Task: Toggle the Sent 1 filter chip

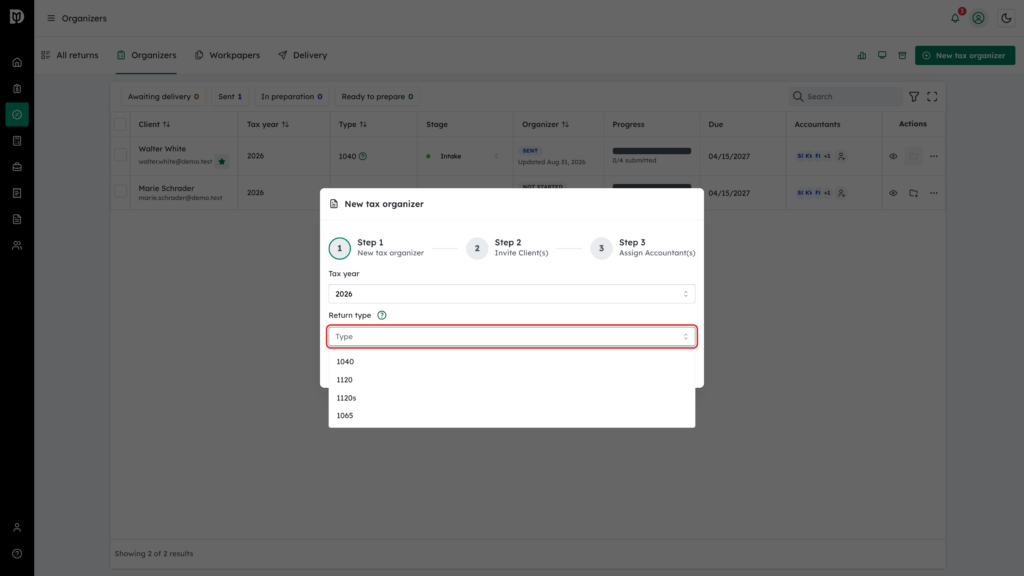Action: pos(230,97)
